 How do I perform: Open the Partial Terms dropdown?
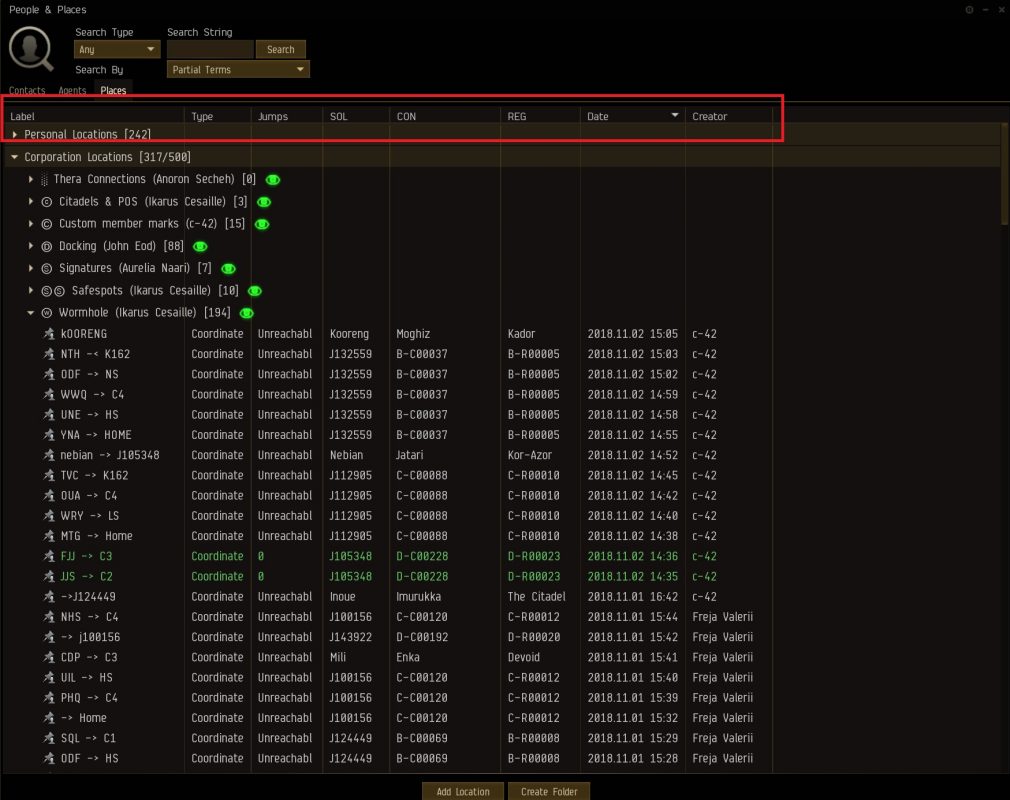tap(238, 70)
